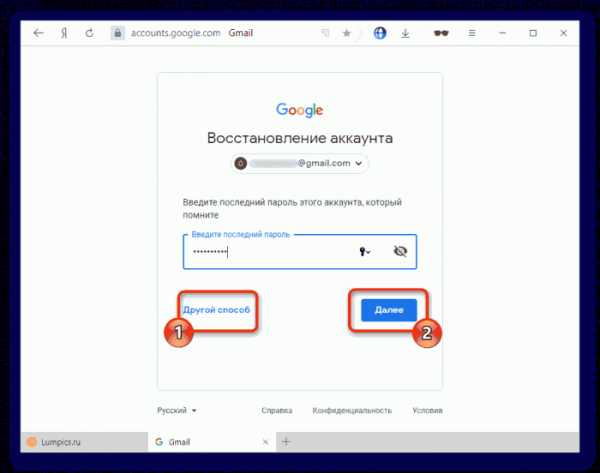Click the blue Далее button
This screenshot has width=600, height=473.
coord(389,310)
